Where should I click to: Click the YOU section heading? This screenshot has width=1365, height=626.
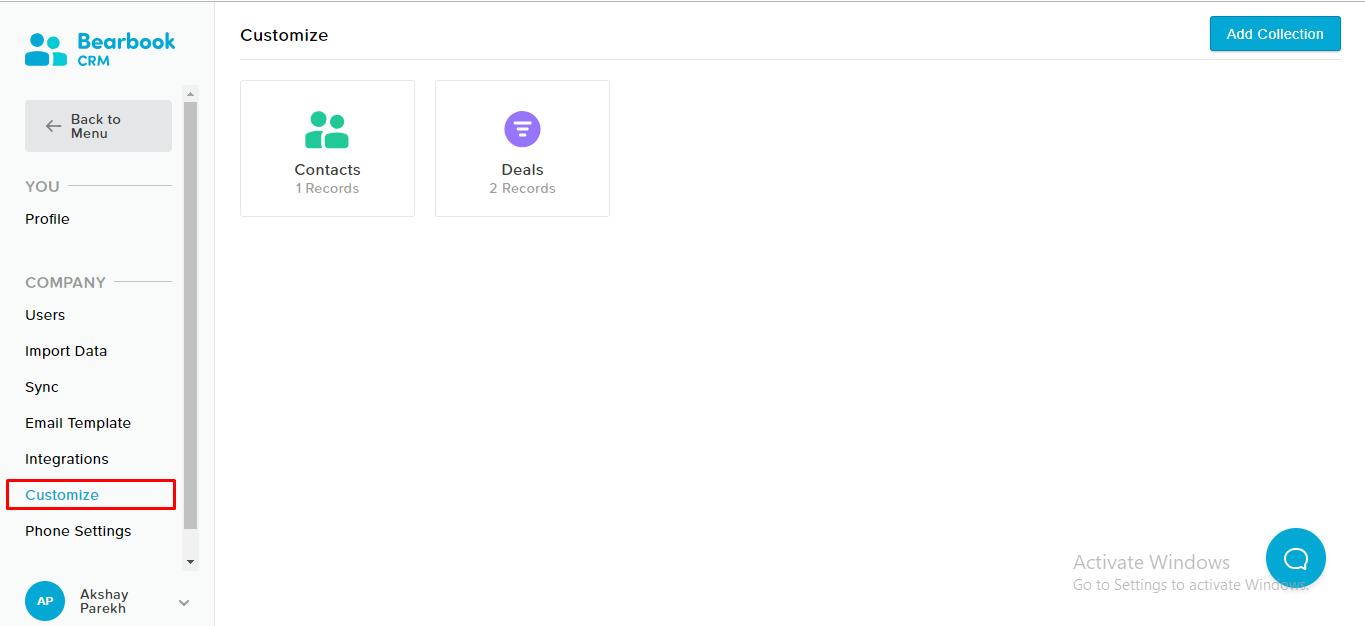click(x=42, y=186)
